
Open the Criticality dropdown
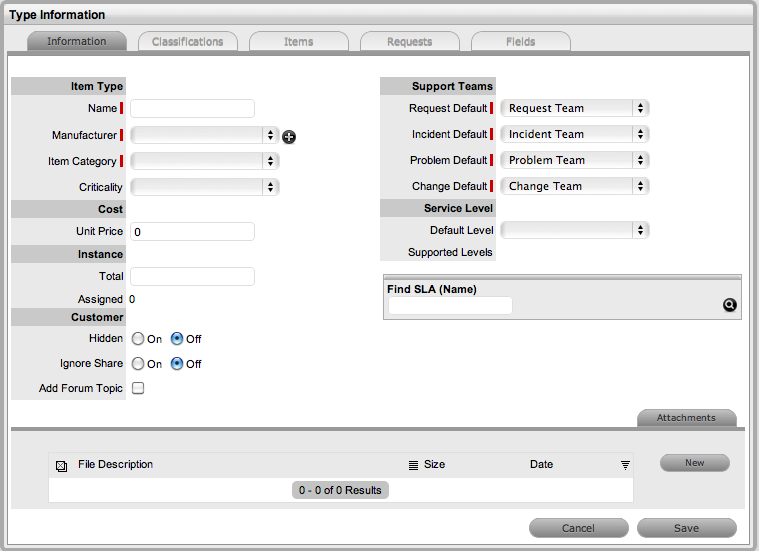(x=205, y=187)
